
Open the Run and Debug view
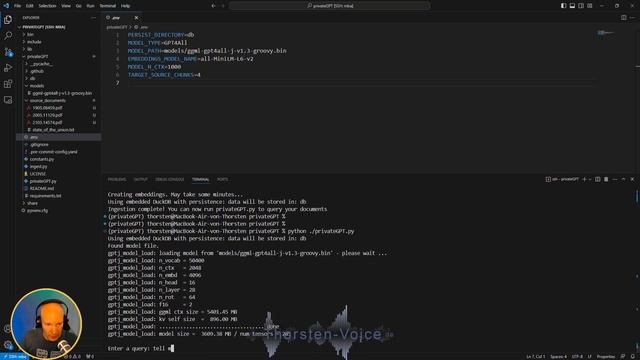[x=8, y=68]
